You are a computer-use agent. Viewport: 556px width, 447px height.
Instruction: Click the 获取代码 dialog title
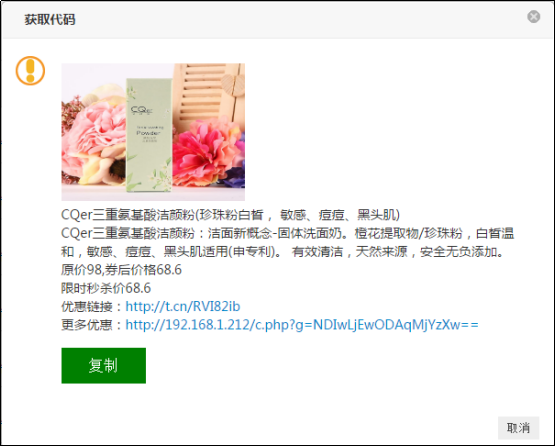[50, 19]
